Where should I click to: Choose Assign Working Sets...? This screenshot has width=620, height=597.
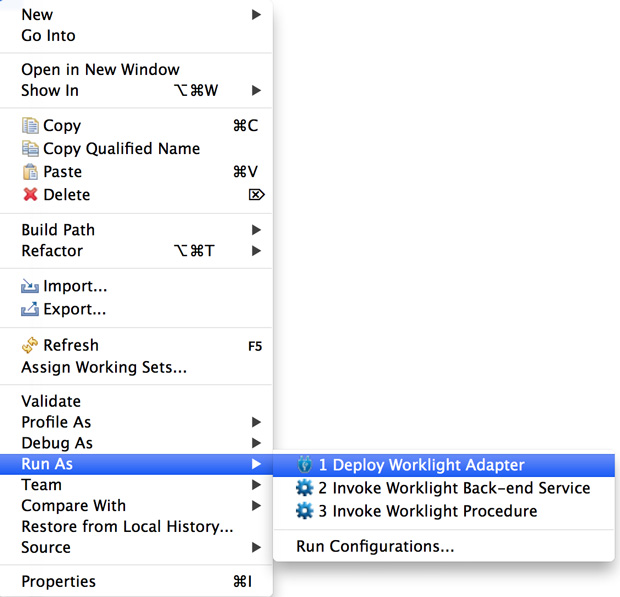tap(136, 367)
